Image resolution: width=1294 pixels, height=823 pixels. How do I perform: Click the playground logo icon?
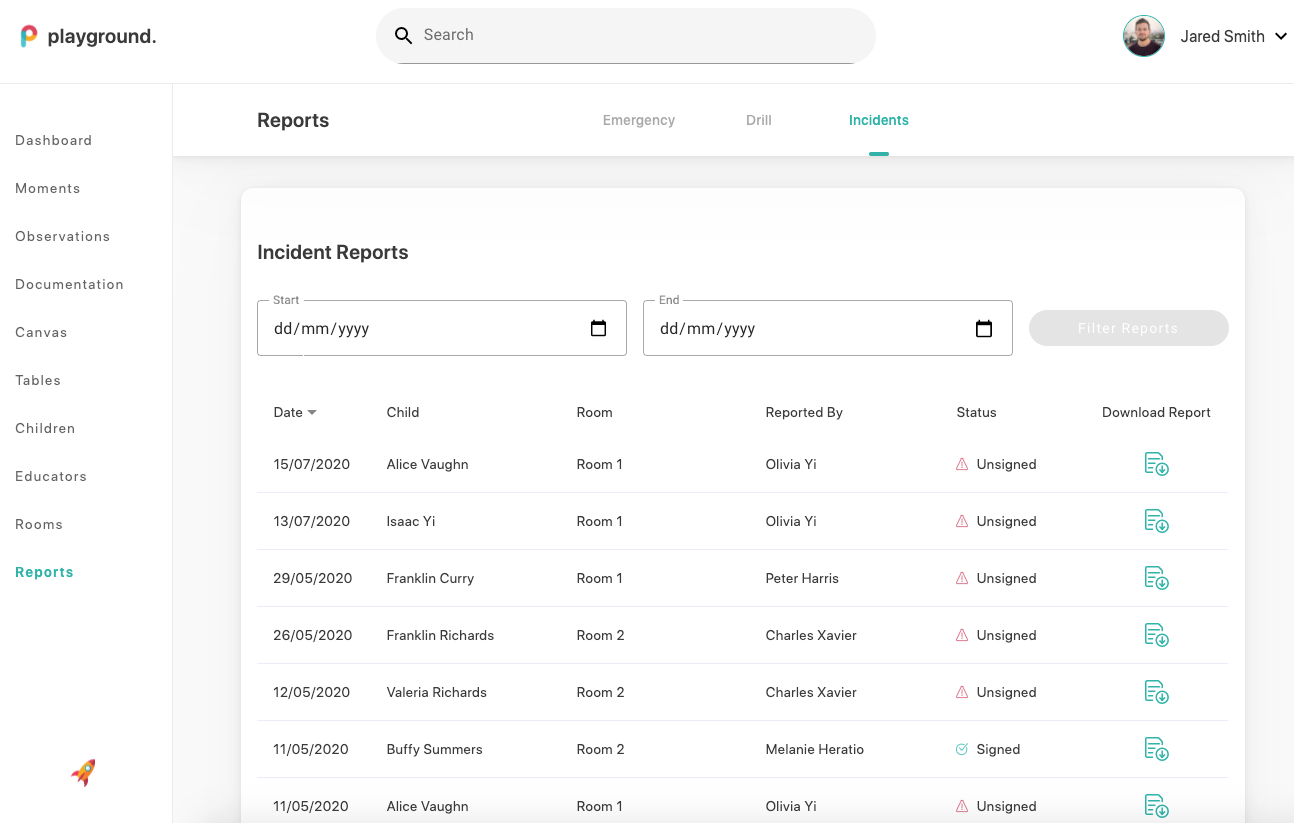(x=29, y=36)
